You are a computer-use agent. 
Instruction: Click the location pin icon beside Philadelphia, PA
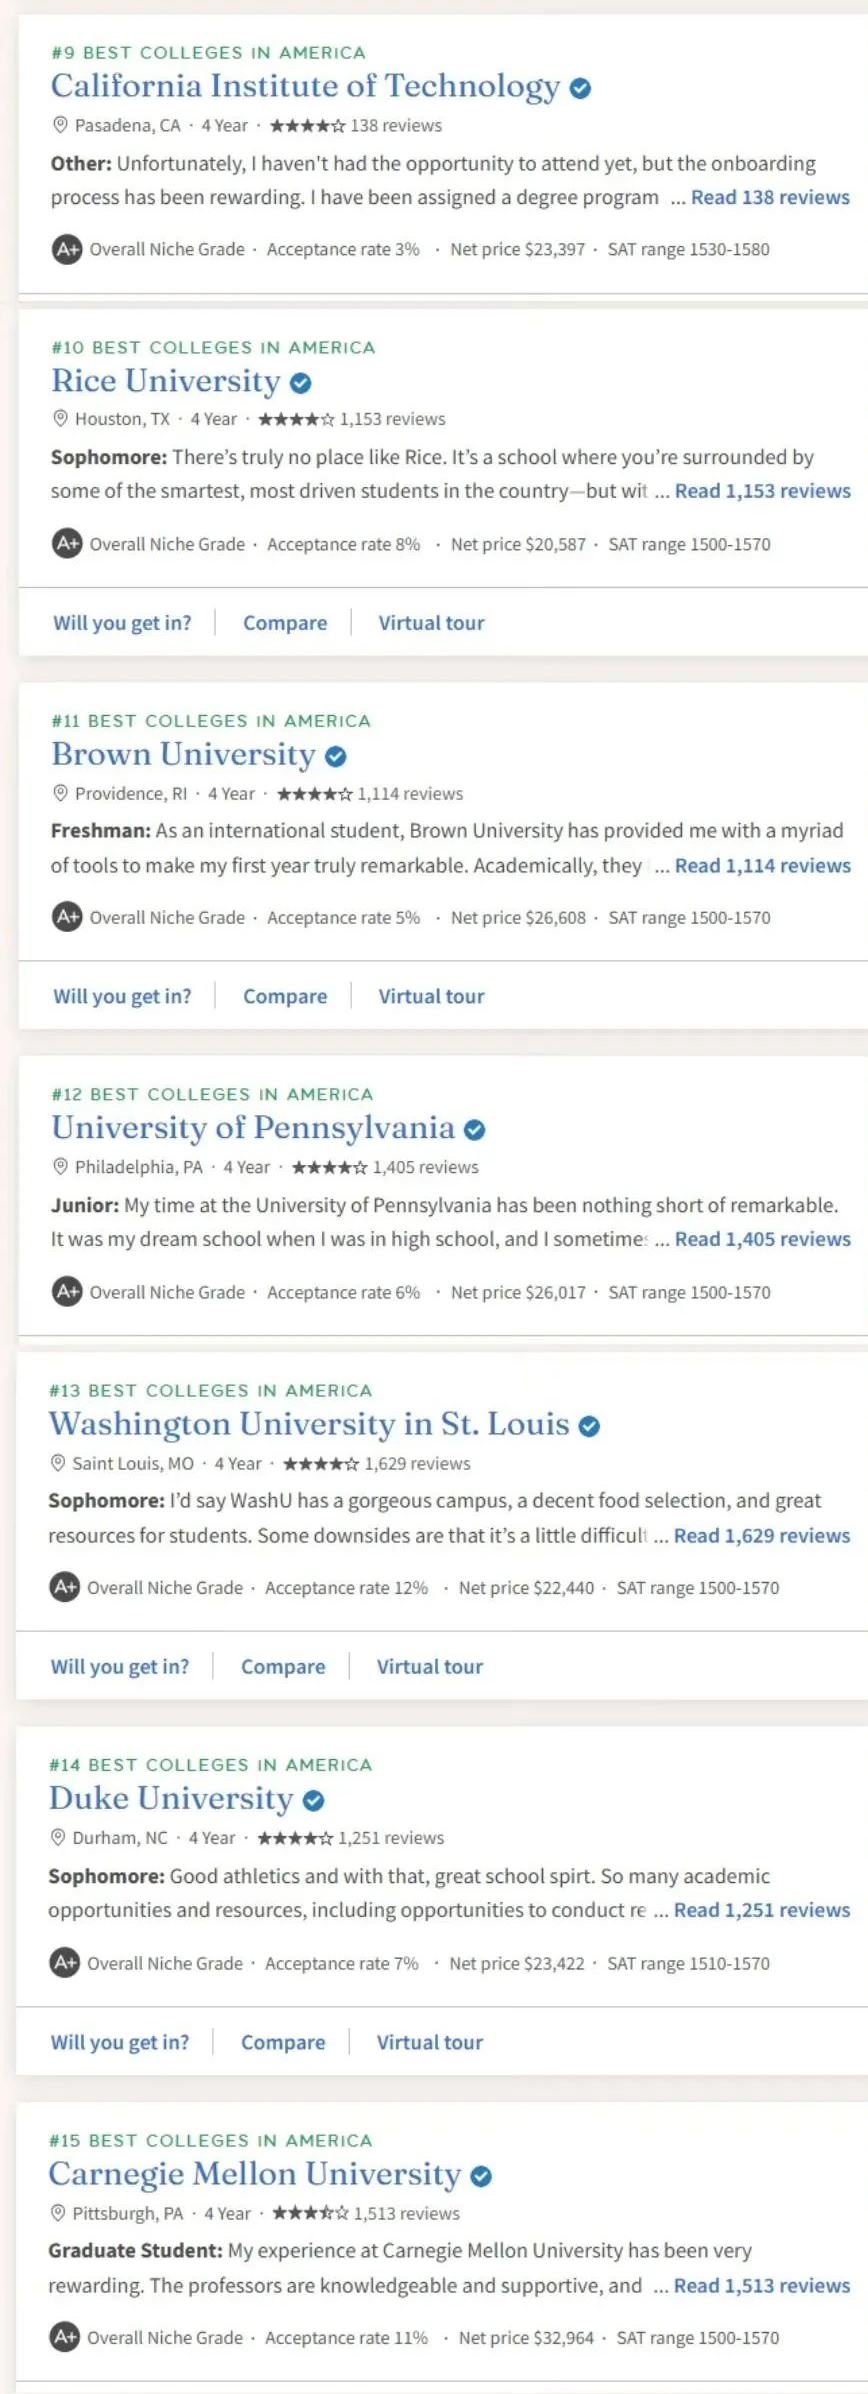point(60,1166)
